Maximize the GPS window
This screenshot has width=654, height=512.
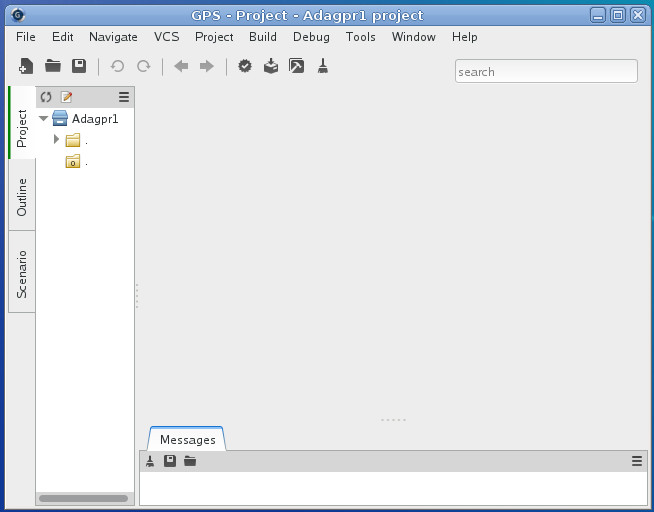618,15
